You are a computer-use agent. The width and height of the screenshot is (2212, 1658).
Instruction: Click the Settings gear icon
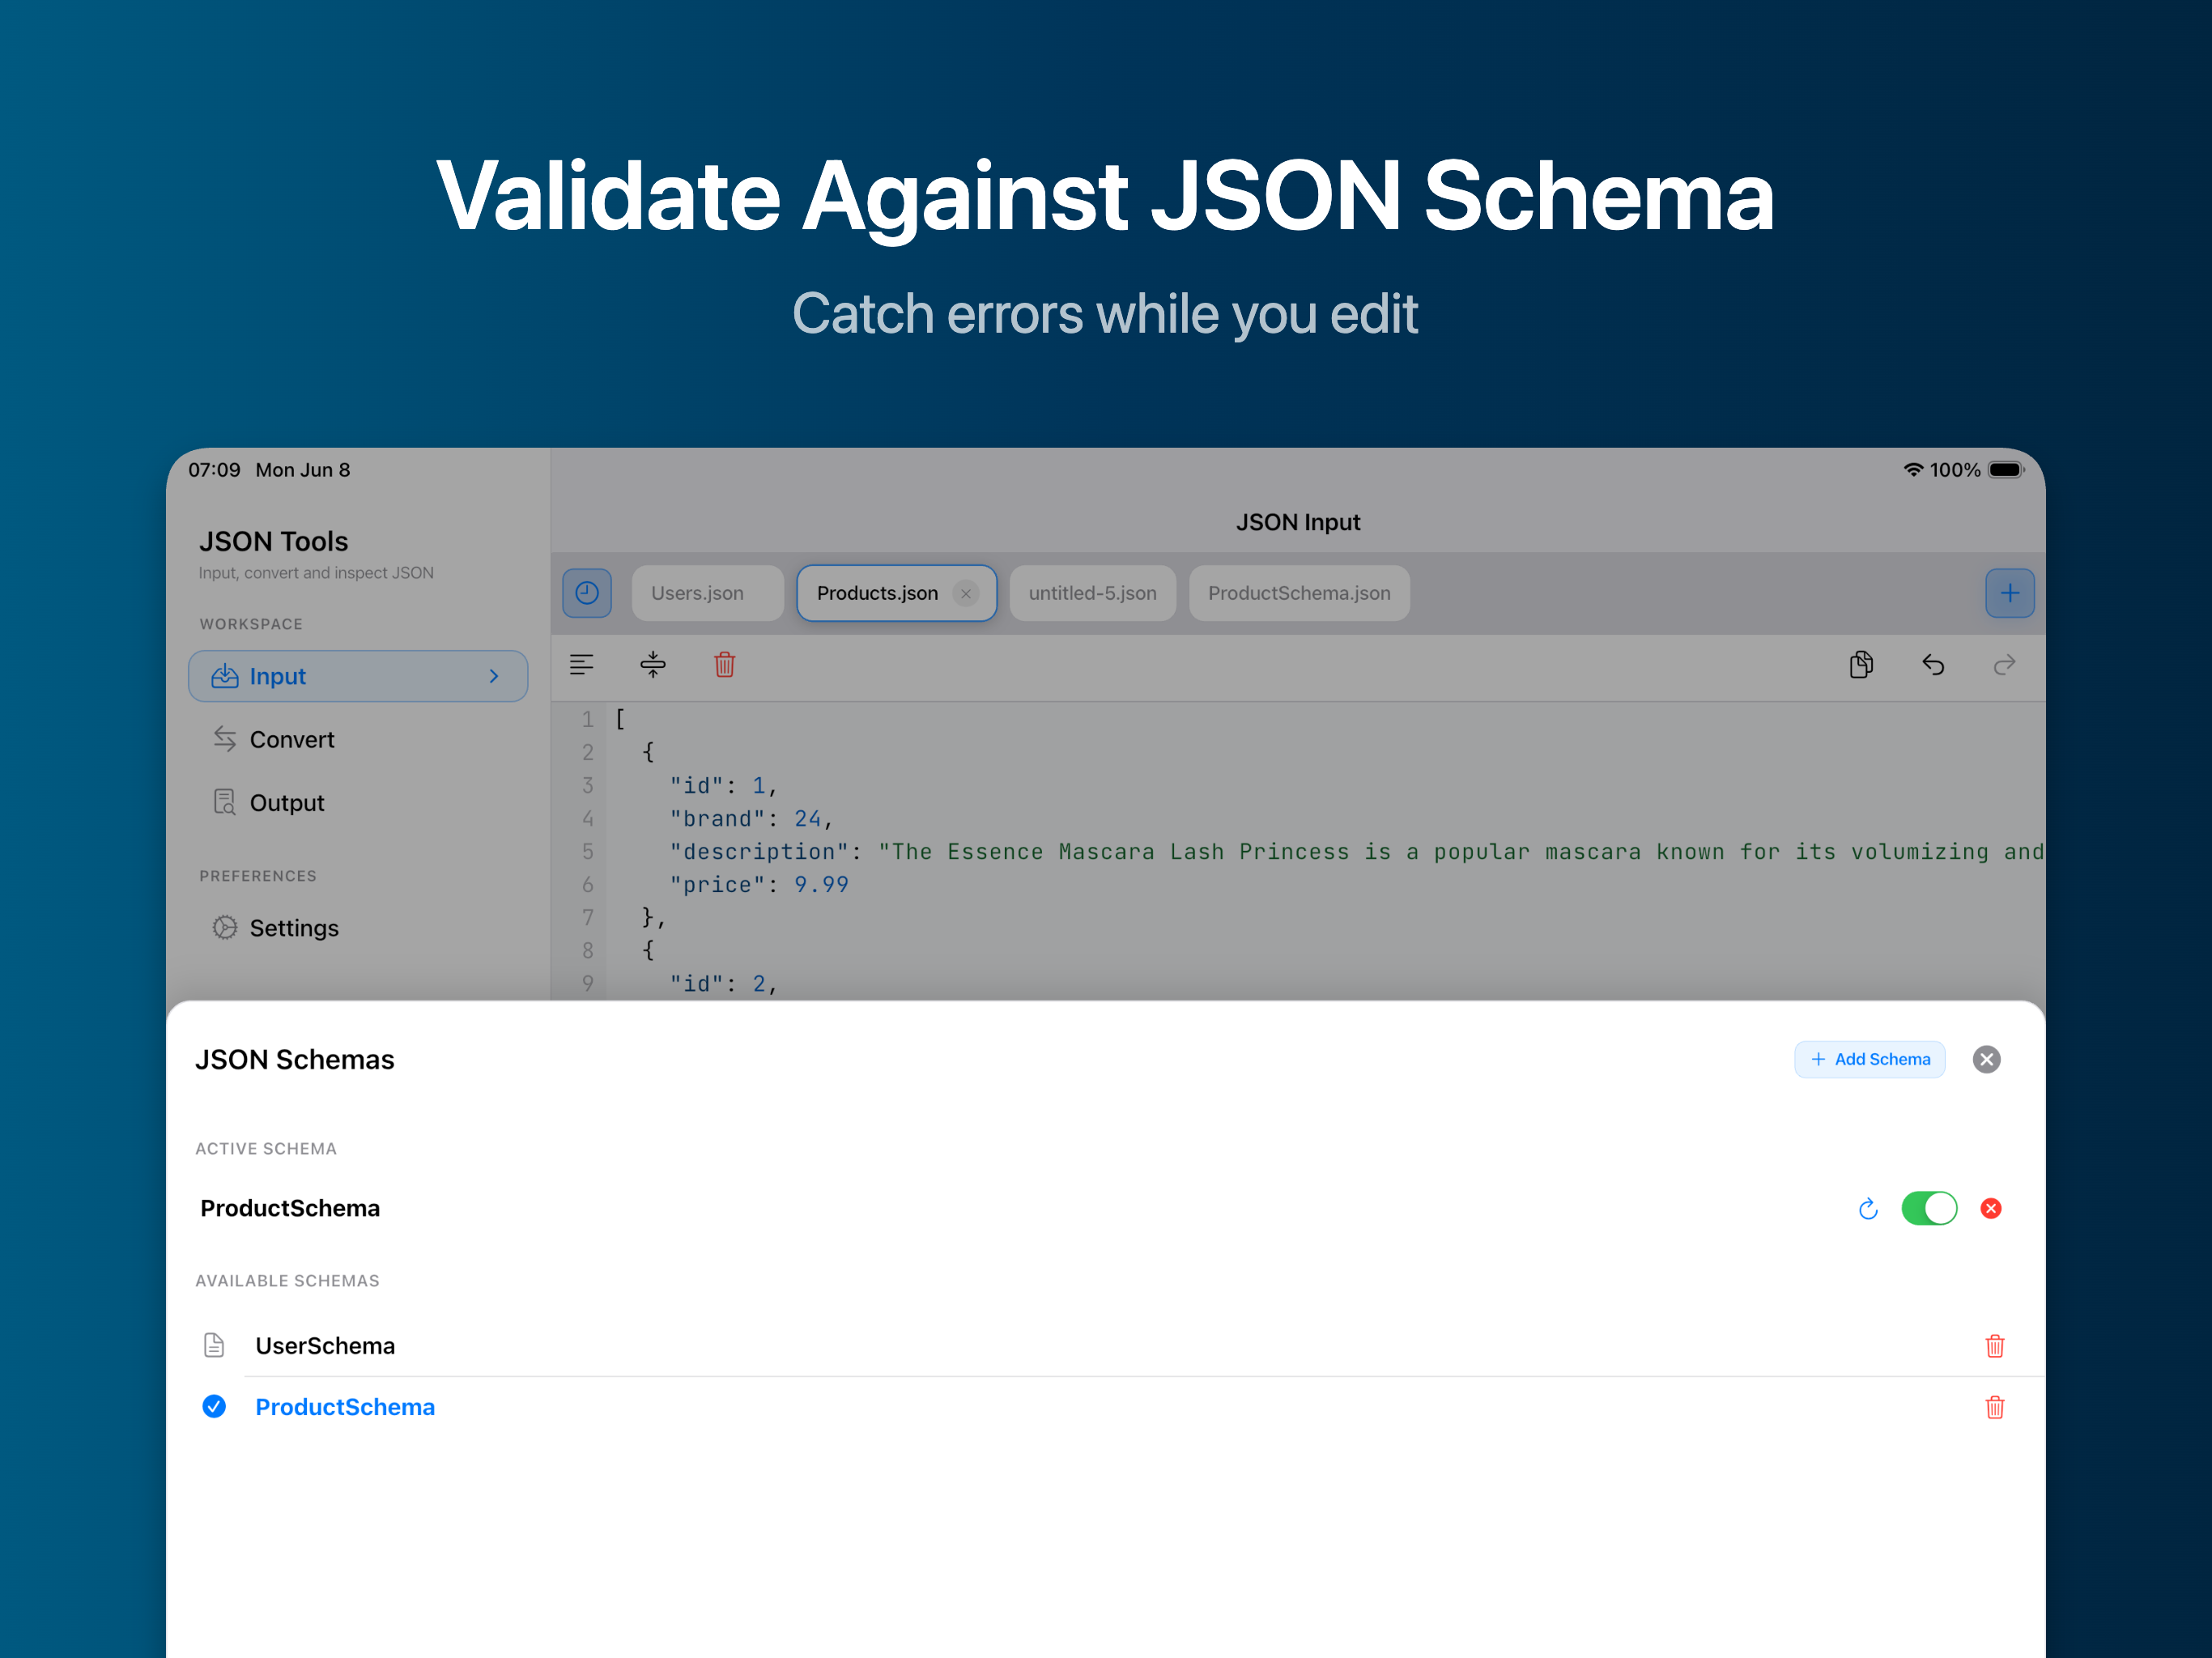tap(225, 928)
